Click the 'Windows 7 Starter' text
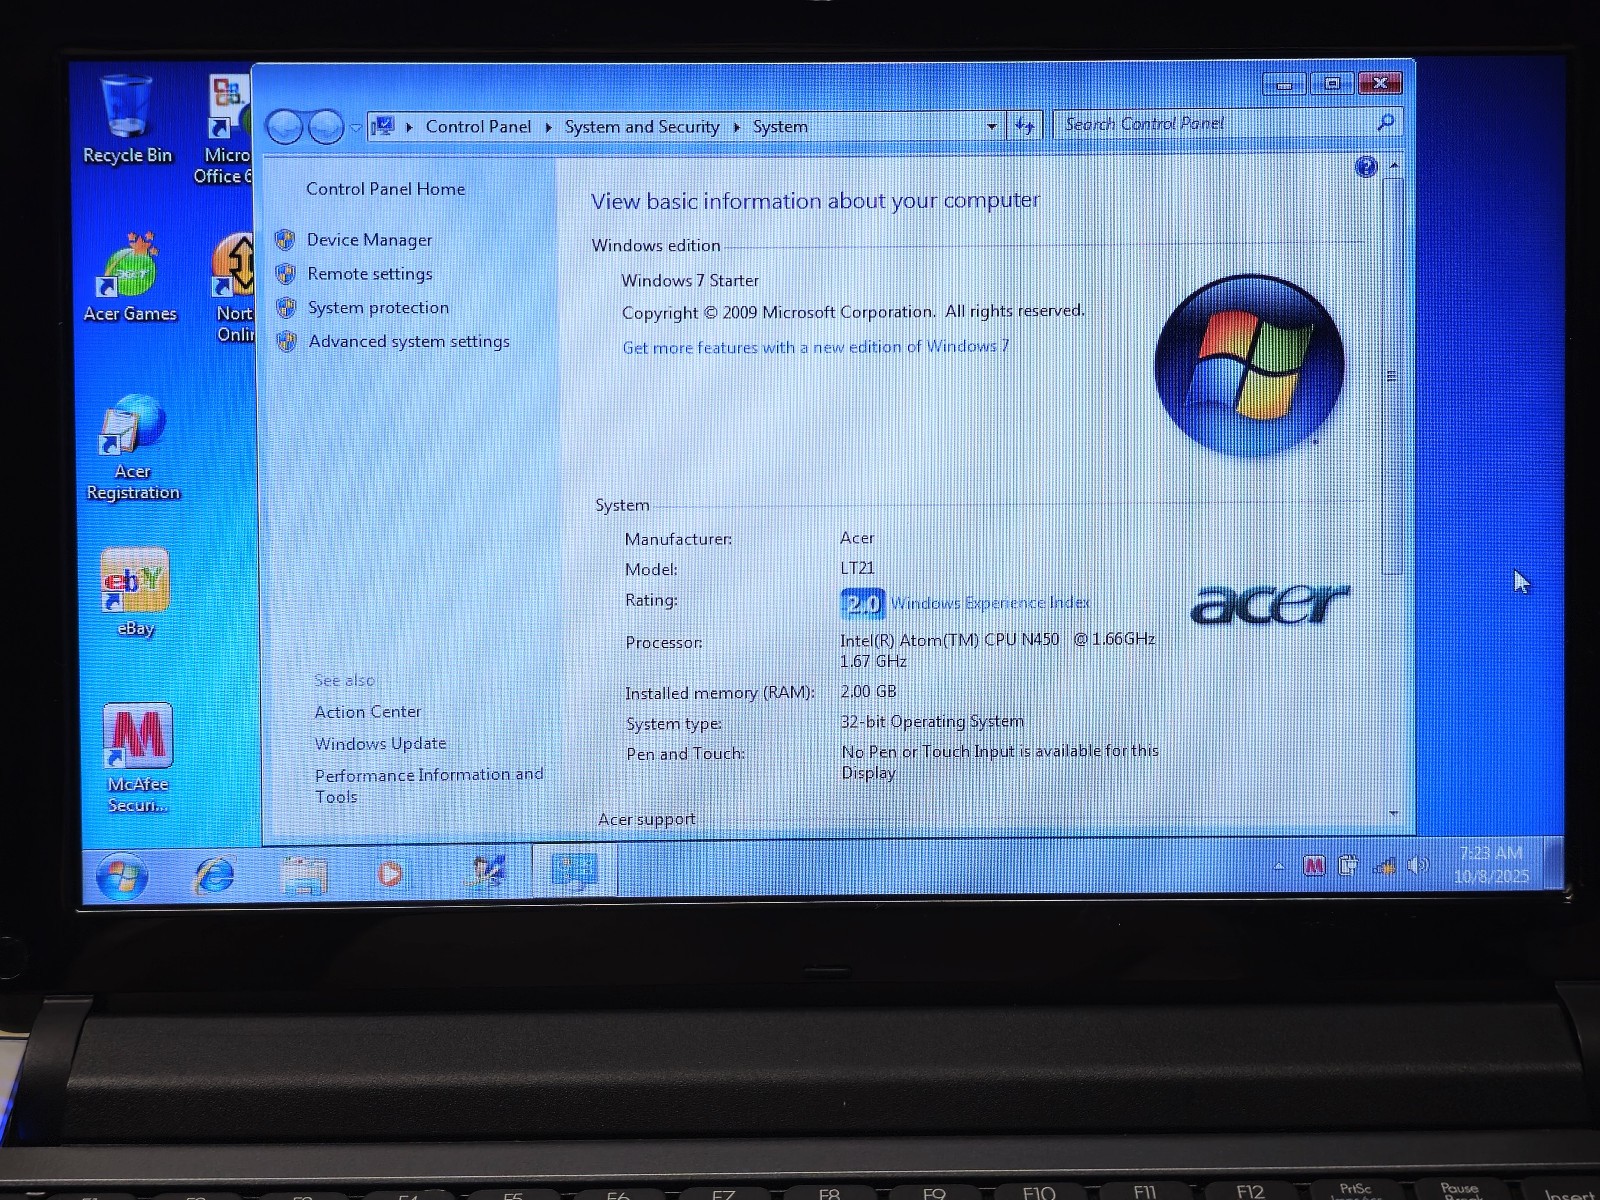Image resolution: width=1600 pixels, height=1200 pixels. [x=690, y=281]
